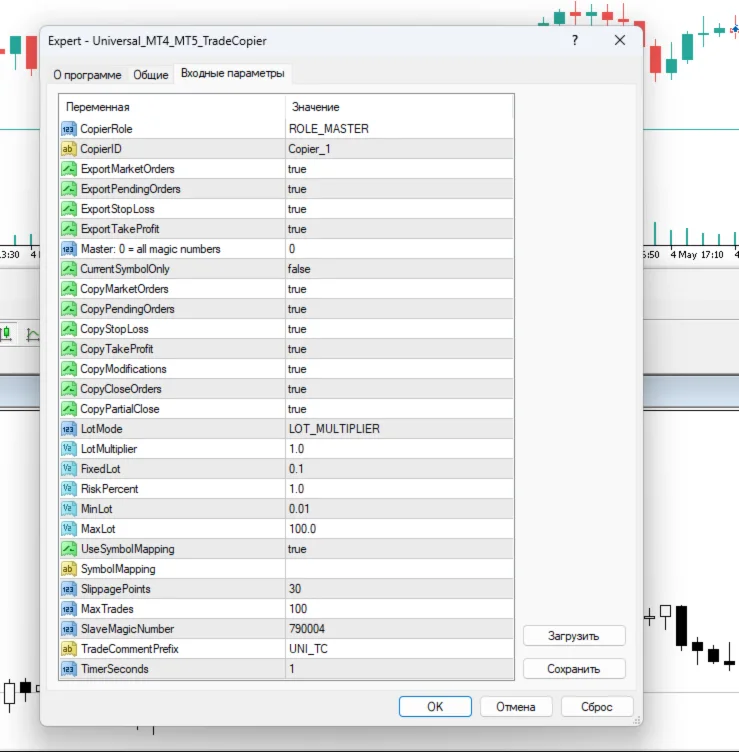739x752 pixels.
Task: Click the CopyStopLoss boolean icon
Action: coord(69,329)
